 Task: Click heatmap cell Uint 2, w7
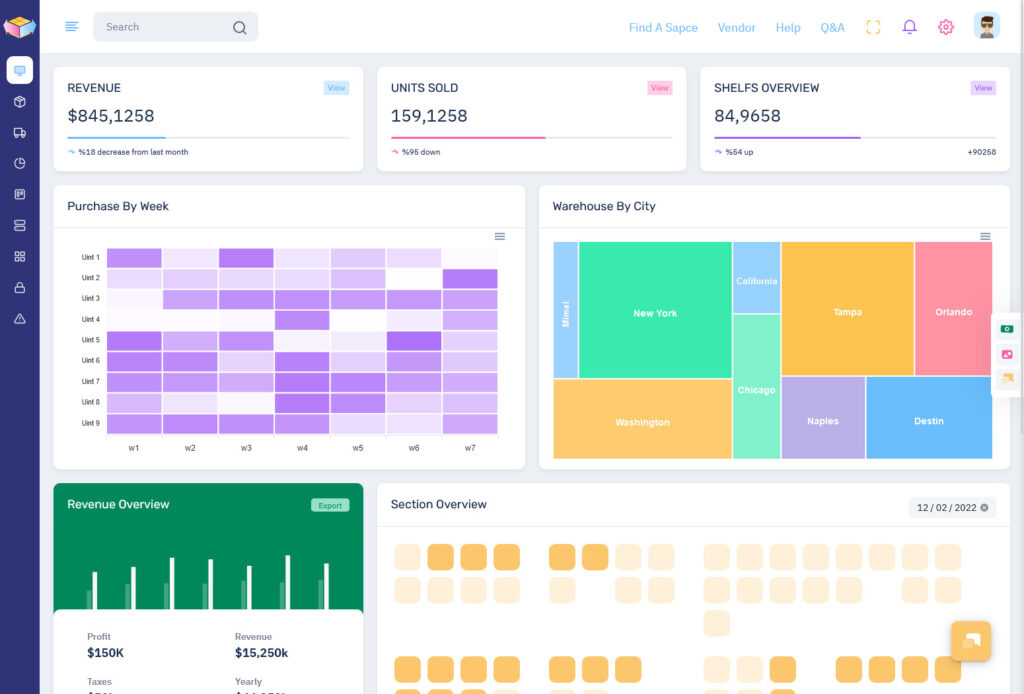[470, 279]
